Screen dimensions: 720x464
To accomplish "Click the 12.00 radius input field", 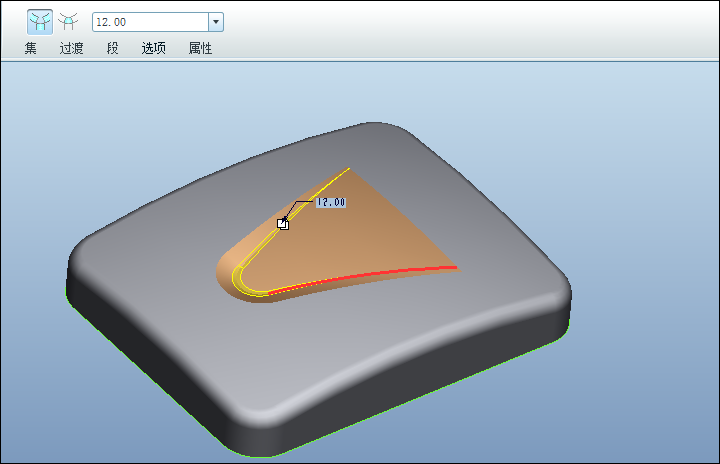I will (x=151, y=22).
